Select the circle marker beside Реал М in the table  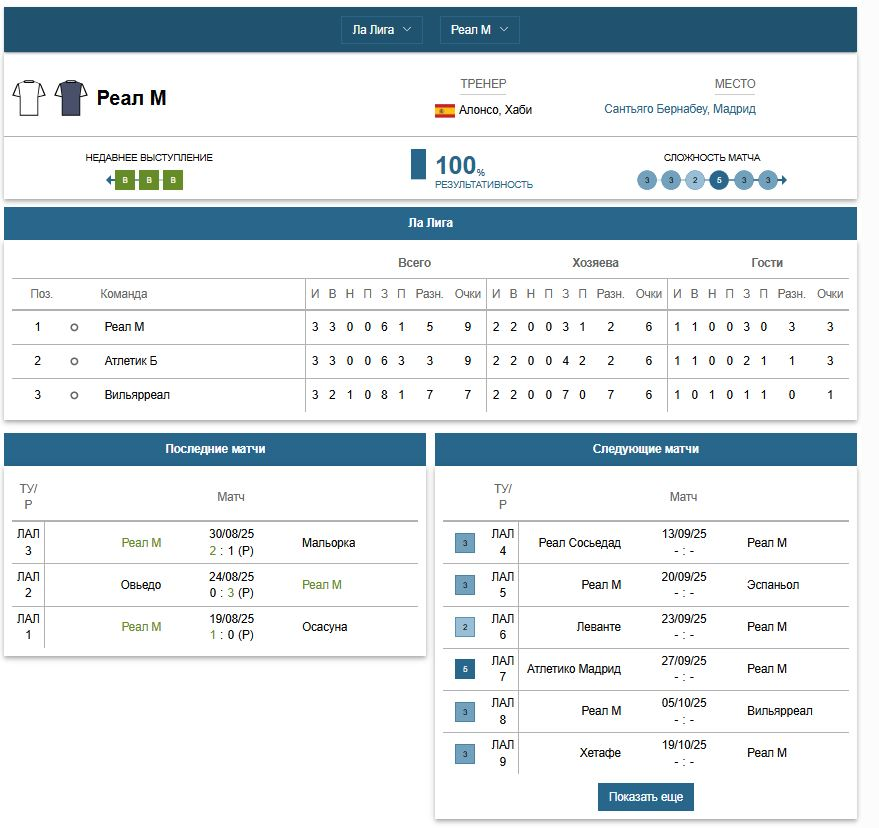tap(74, 327)
